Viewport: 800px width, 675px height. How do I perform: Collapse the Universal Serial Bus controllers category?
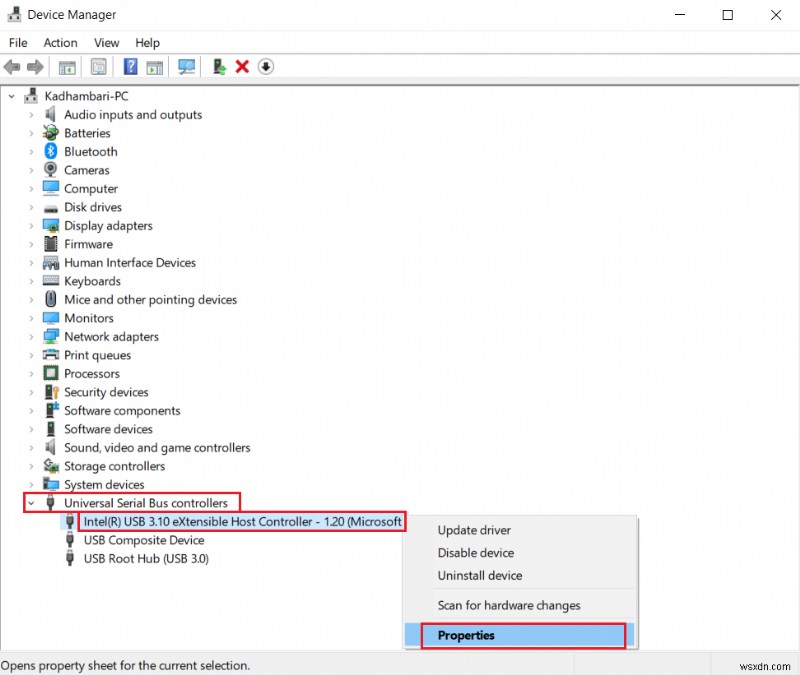[30, 503]
